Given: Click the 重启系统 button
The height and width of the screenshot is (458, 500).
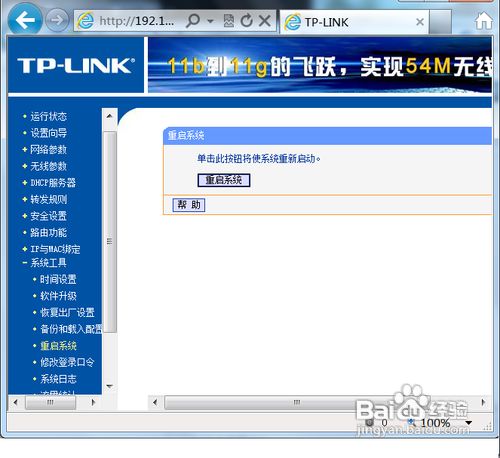Looking at the screenshot, I should [x=224, y=180].
